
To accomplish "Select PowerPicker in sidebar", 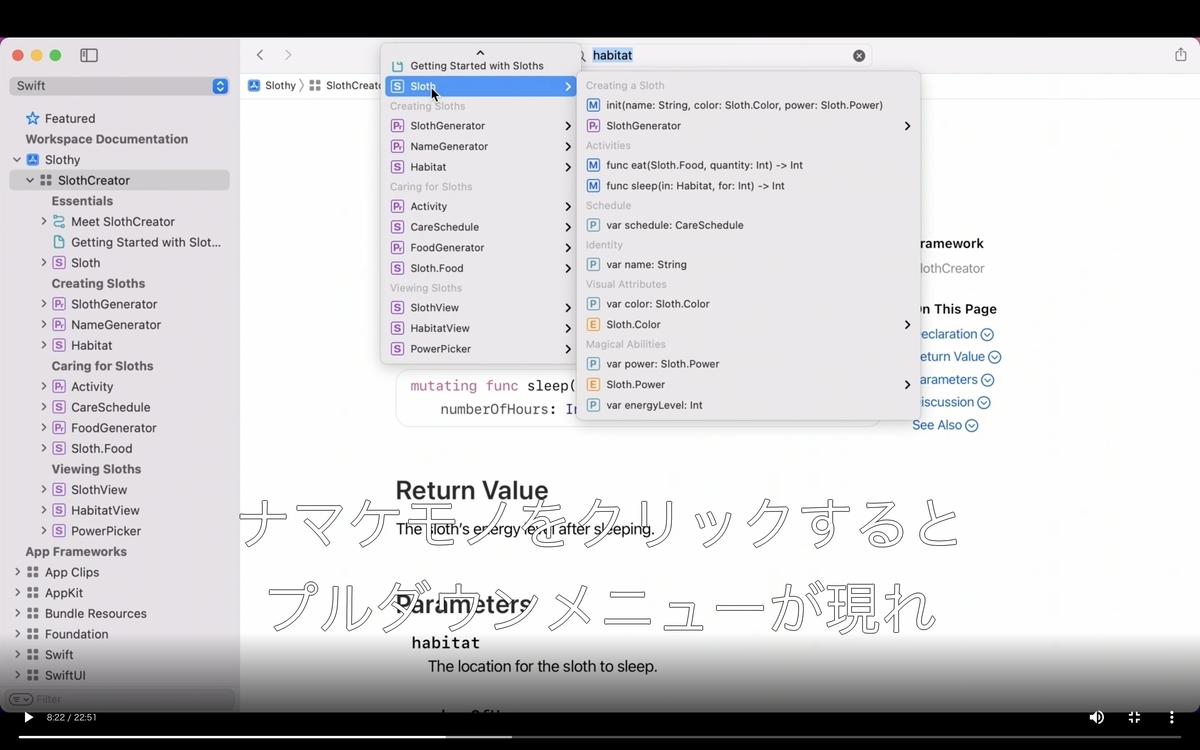I will click(106, 531).
